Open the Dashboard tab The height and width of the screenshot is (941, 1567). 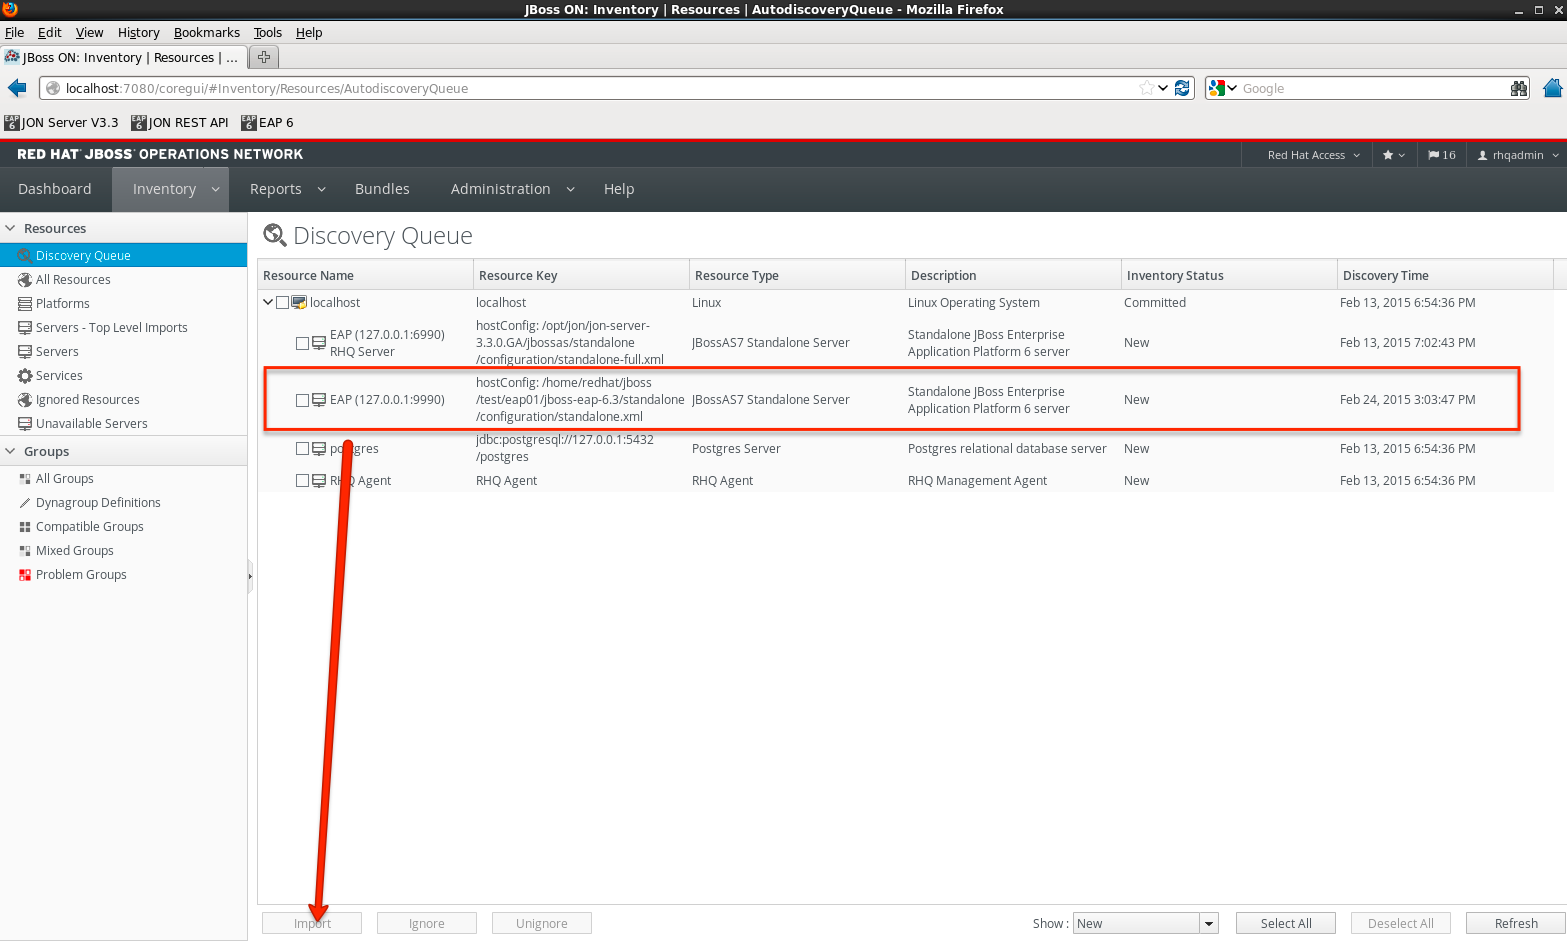coord(55,189)
